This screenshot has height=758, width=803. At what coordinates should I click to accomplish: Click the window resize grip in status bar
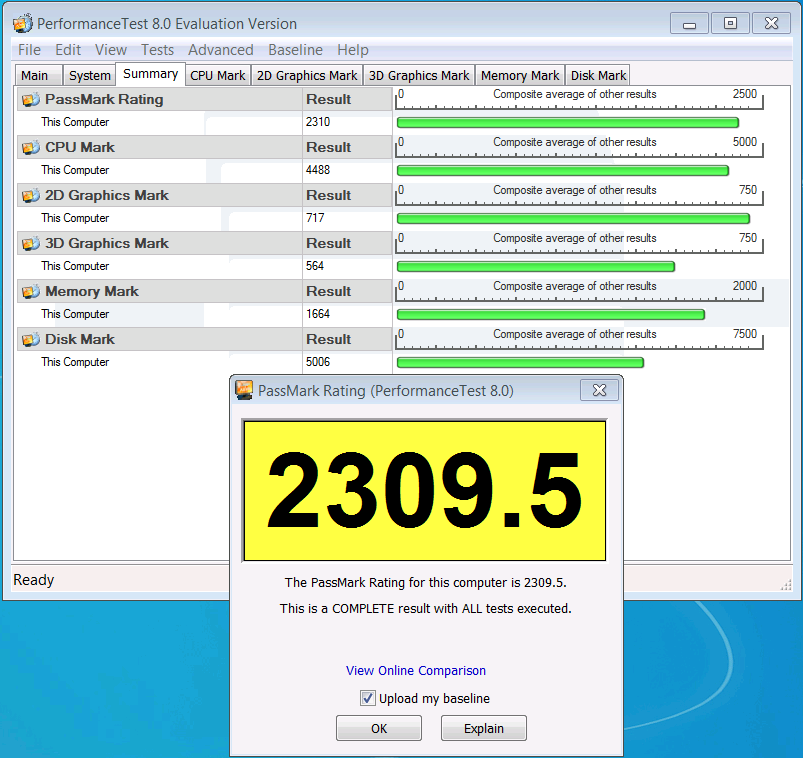pos(786,585)
